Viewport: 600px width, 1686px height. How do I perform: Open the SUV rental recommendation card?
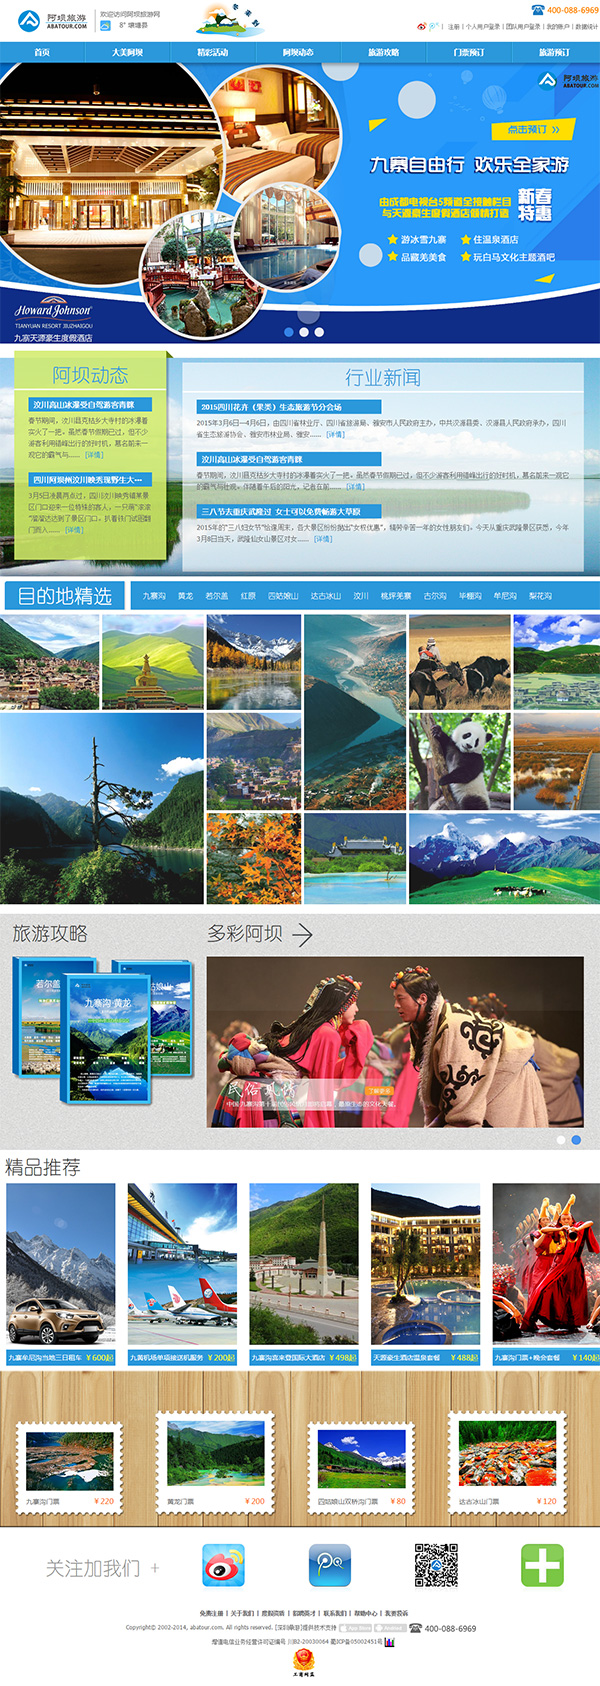click(x=61, y=1273)
